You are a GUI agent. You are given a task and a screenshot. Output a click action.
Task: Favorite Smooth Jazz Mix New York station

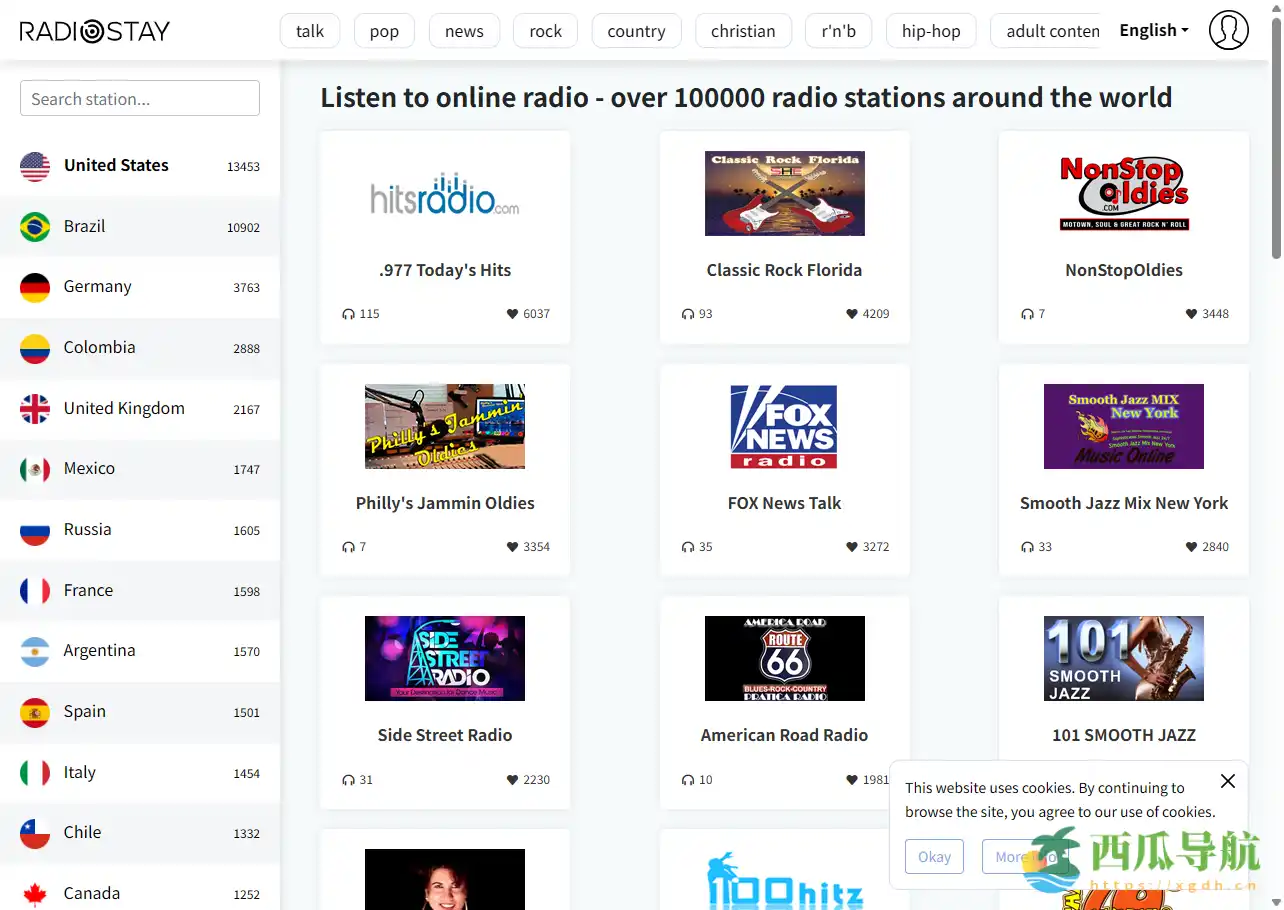(x=1191, y=547)
